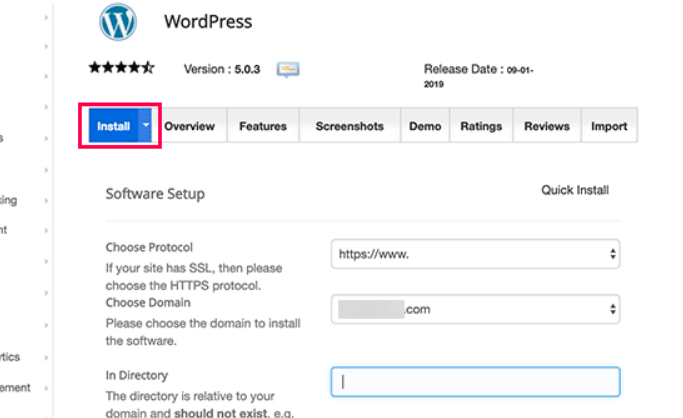Viewport: 683px width, 418px height.
Task: View the Screenshots tab
Action: 350,126
